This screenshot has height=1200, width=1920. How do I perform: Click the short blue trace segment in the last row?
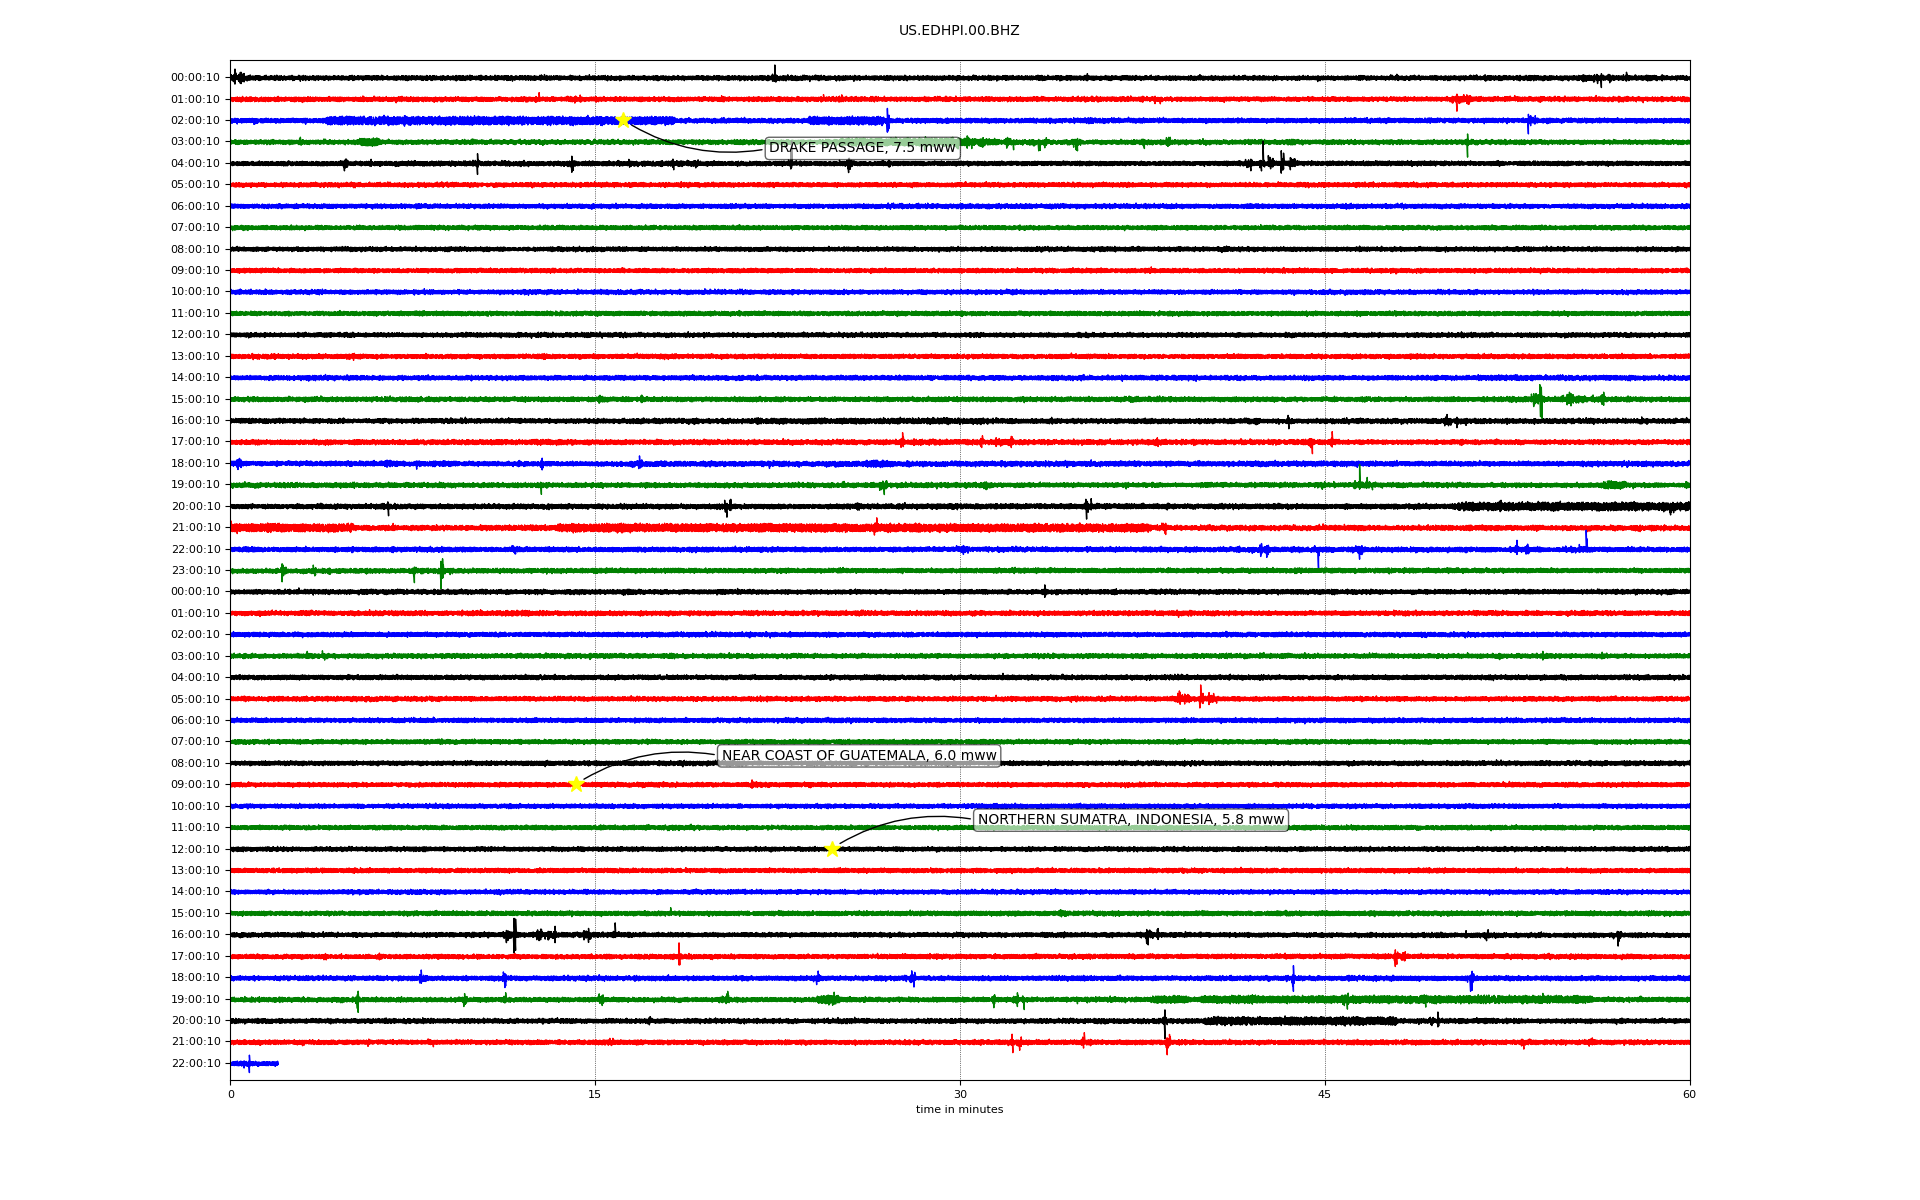click(254, 1063)
